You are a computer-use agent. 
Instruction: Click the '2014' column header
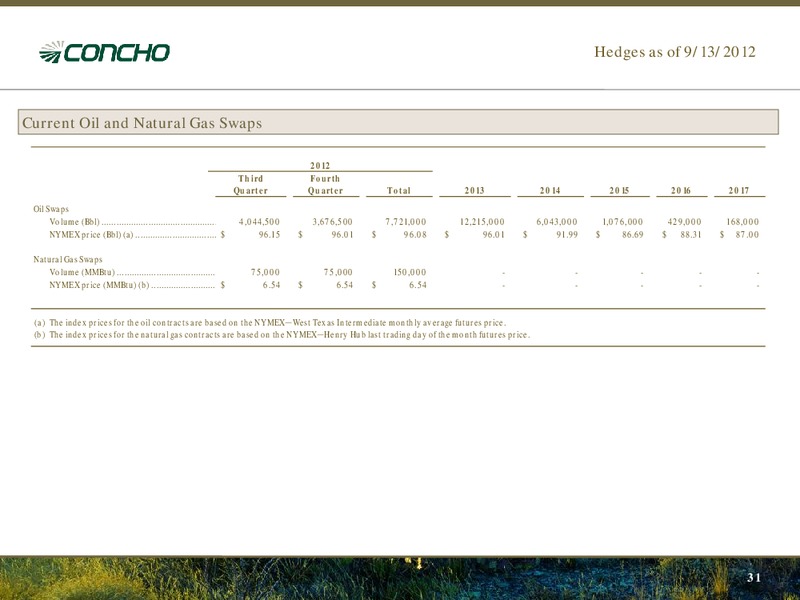tap(549, 190)
